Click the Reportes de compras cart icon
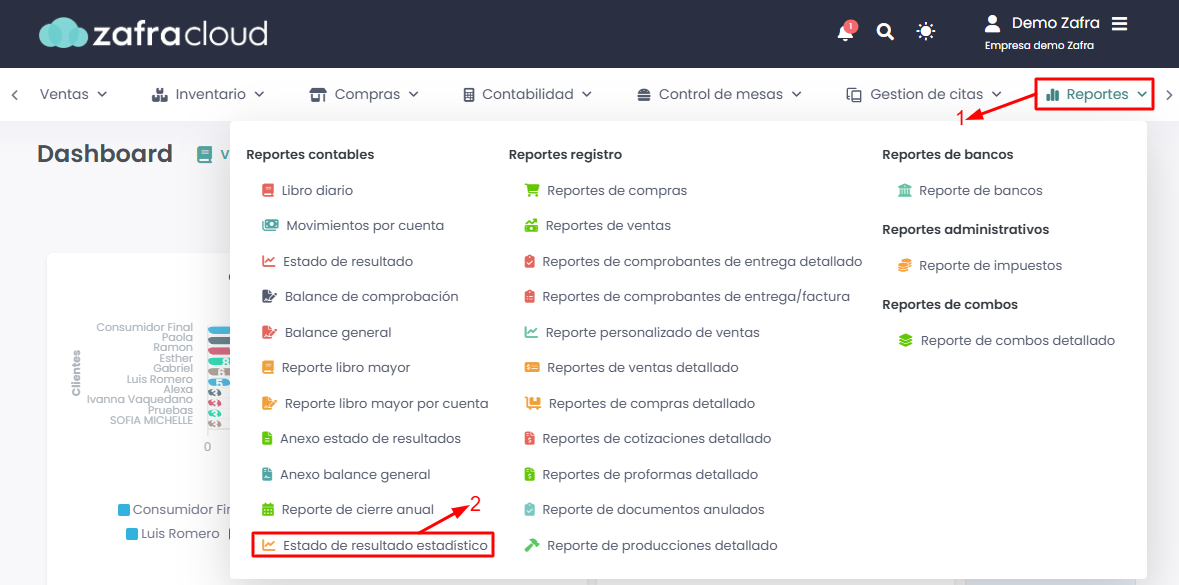The image size is (1179, 585). 532,190
